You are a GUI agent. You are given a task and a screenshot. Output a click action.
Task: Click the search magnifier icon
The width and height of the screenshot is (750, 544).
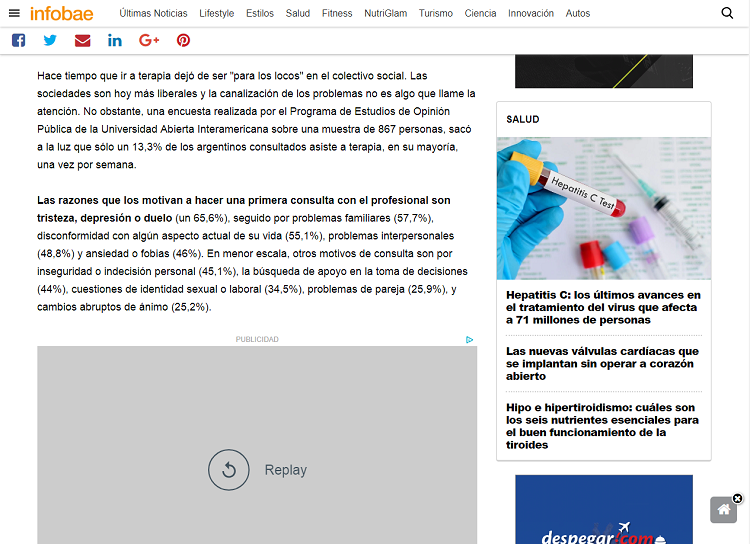click(727, 13)
